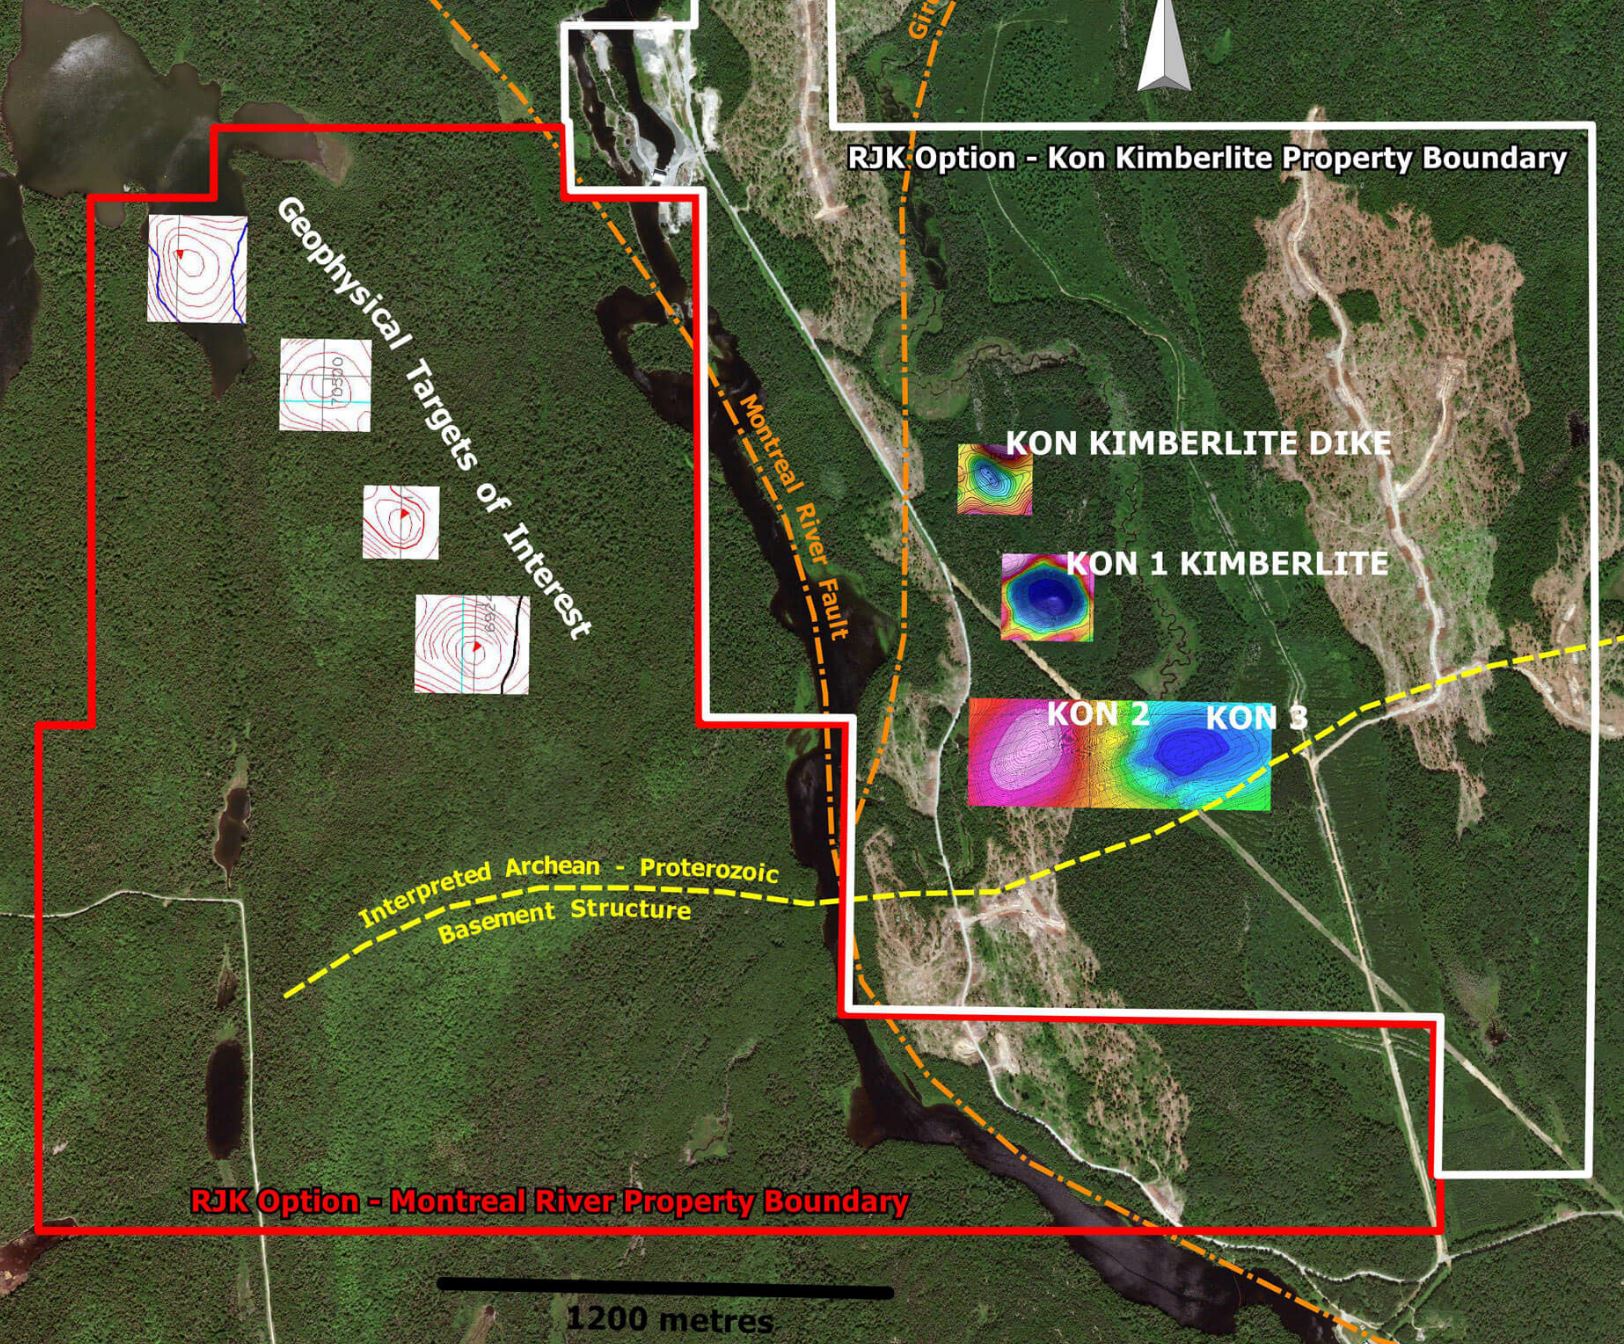1624x1344 pixels.
Task: Select the KON 1 Kimberlite anomaly image
Action: pos(1046,599)
